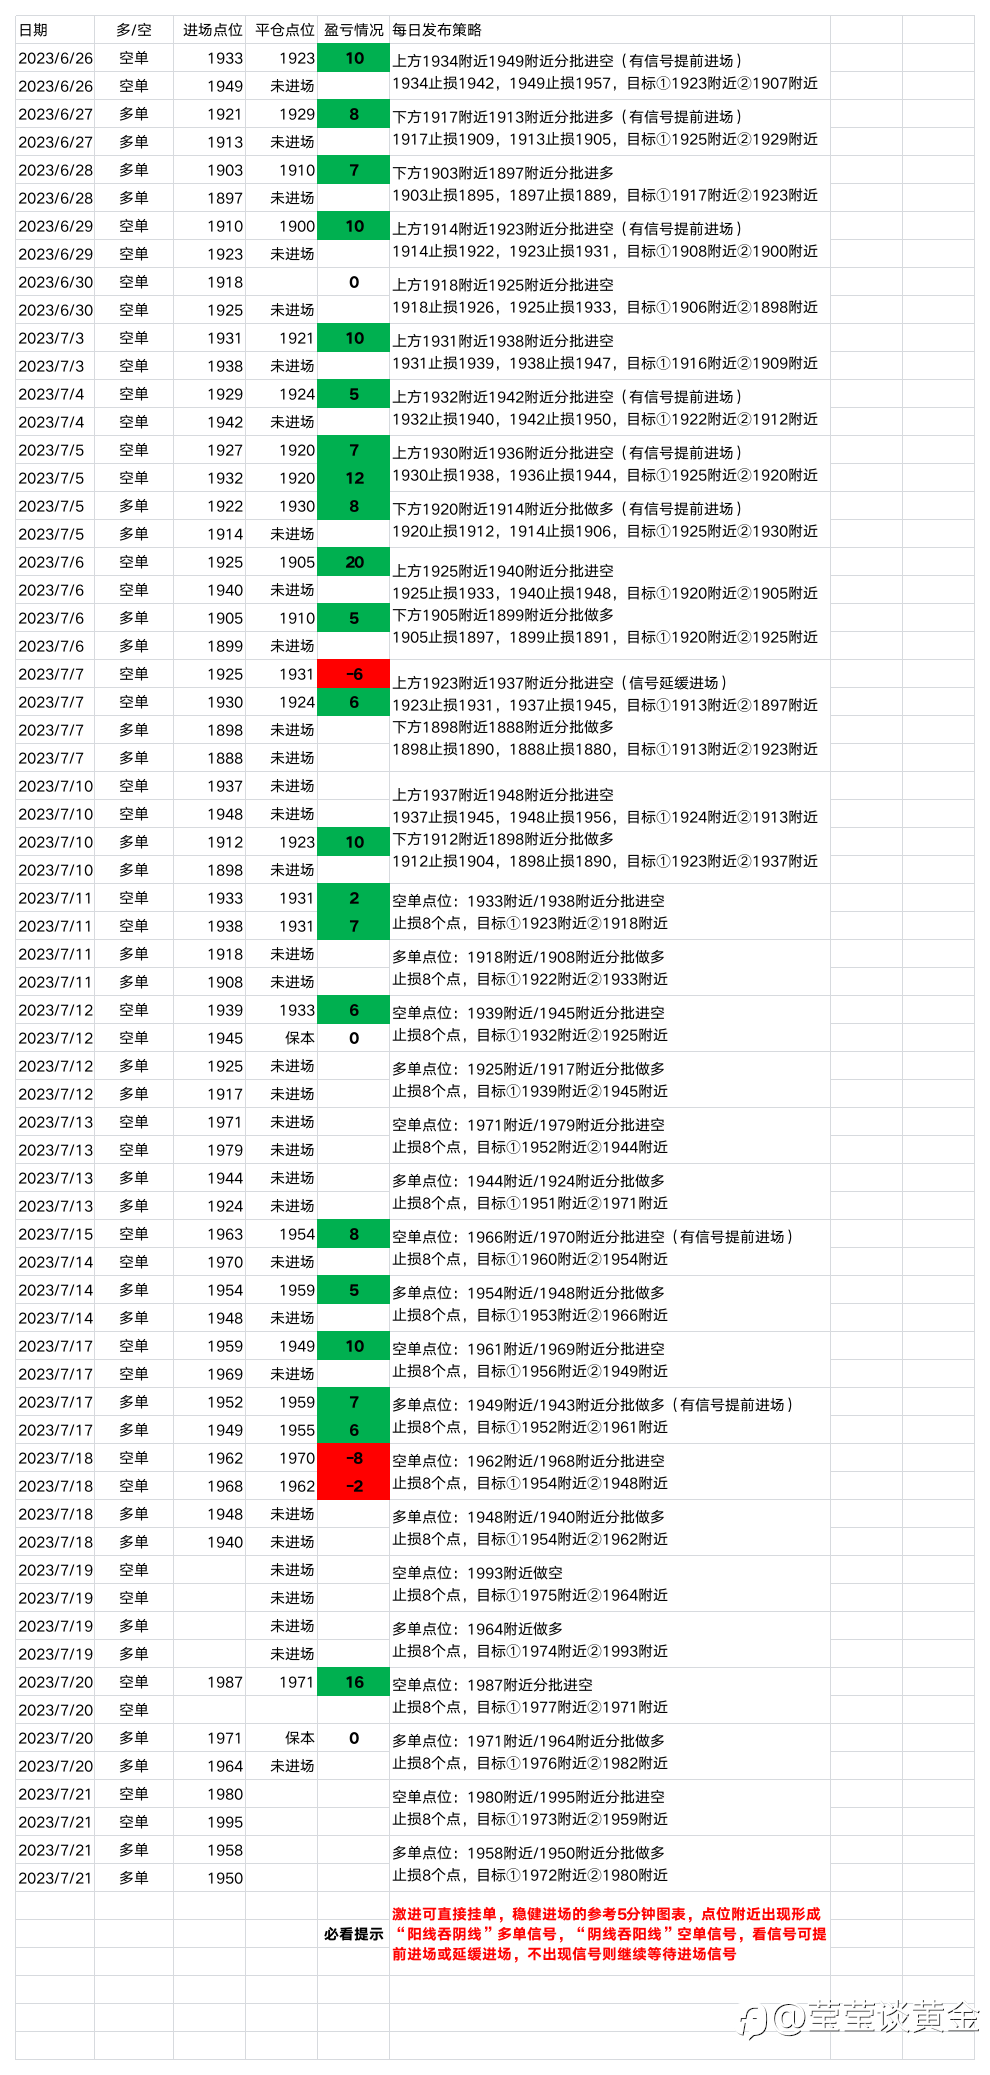Click 多单点位：1949附近/1943附近分批做多 text
The width and height of the screenshot is (990, 2075).
pos(528,1405)
